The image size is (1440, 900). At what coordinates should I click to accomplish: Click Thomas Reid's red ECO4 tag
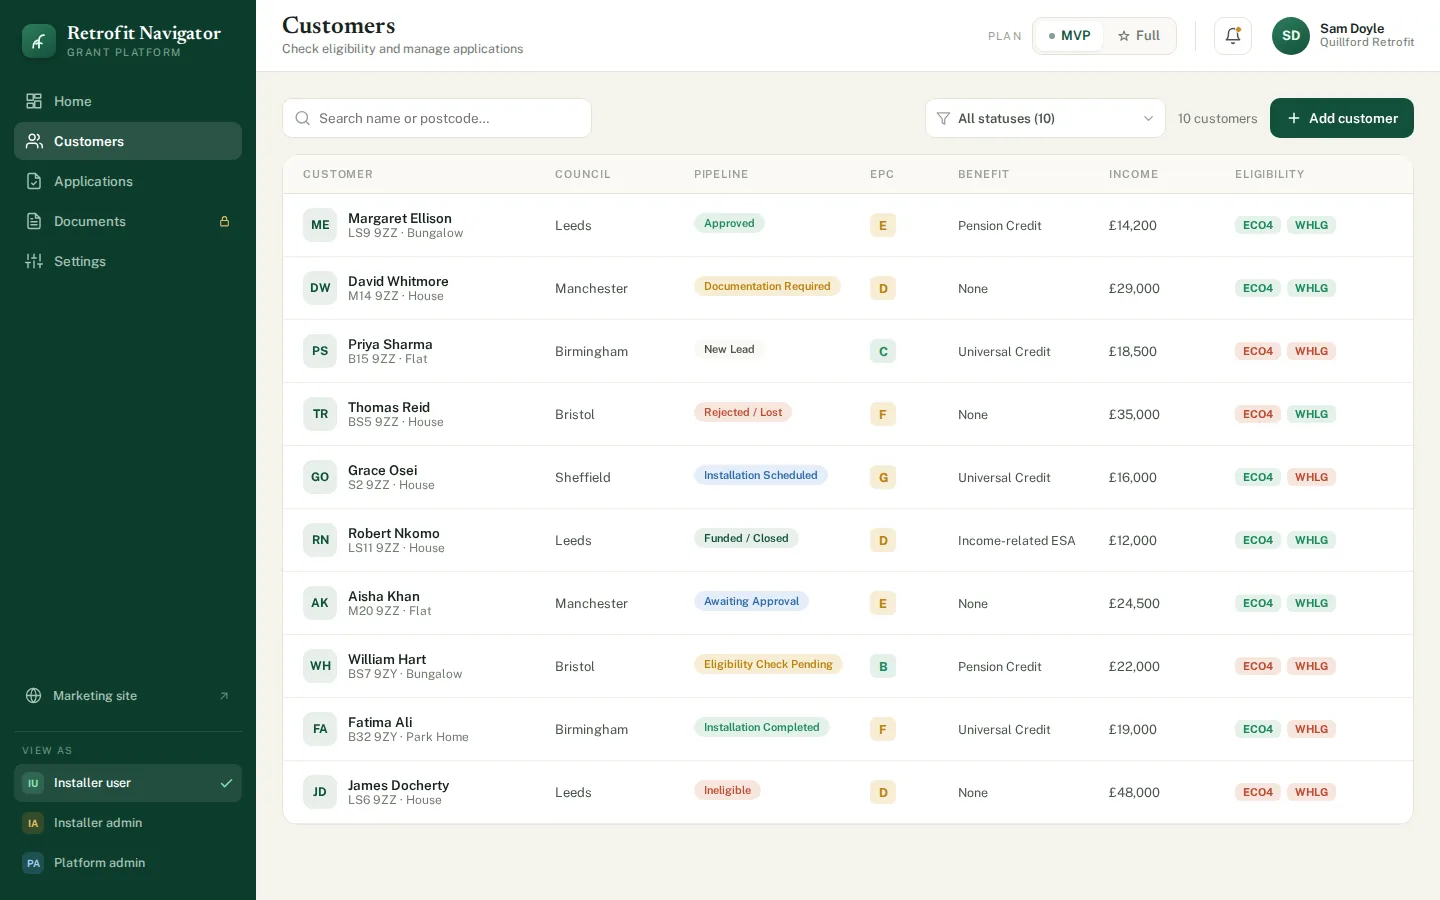click(1258, 414)
